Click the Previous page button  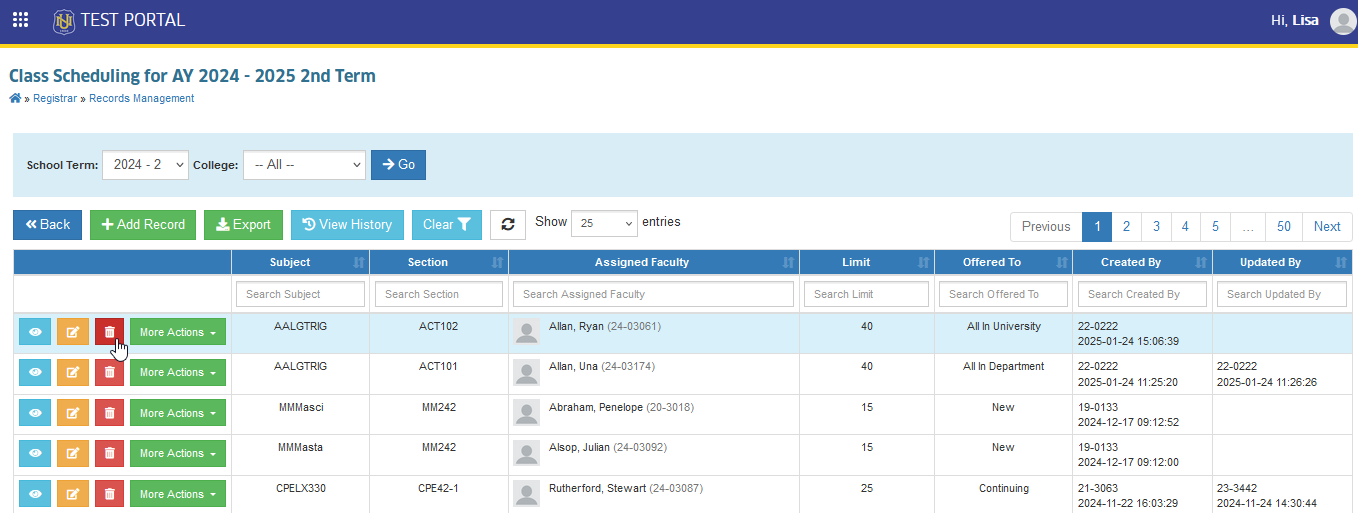1046,227
